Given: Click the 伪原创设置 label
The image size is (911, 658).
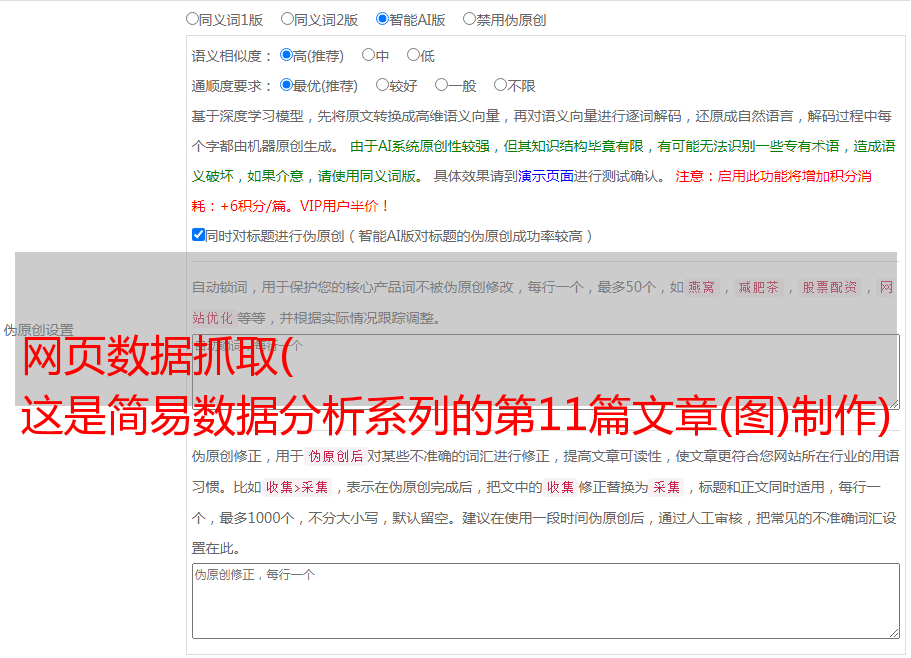Looking at the screenshot, I should [x=39, y=330].
